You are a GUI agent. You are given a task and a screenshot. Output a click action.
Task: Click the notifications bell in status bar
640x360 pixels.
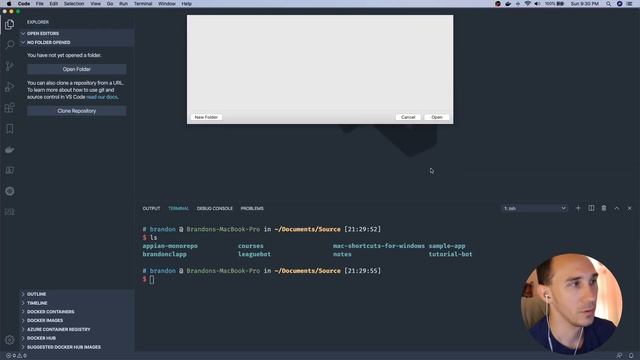631,356
